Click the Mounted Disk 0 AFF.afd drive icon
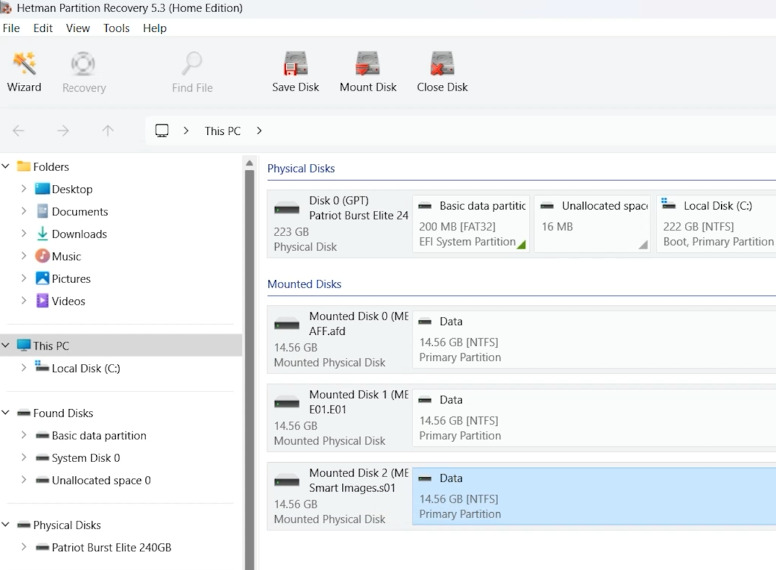This screenshot has height=570, width=776. point(287,324)
